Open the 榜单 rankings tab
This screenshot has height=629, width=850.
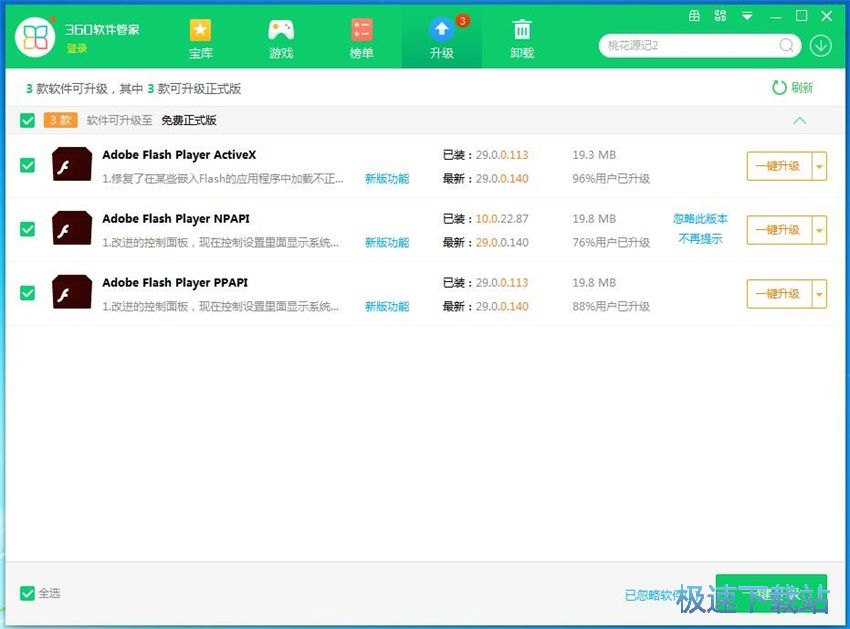[x=361, y=38]
